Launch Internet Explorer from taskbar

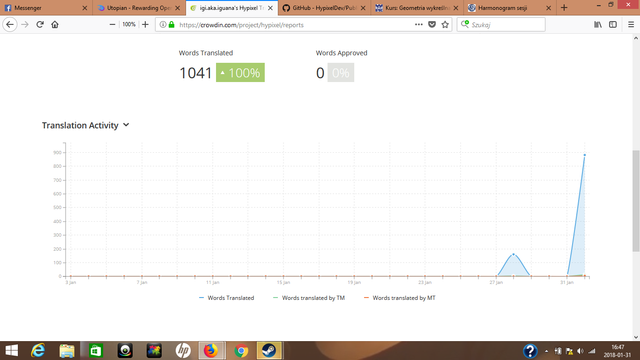[x=38, y=351]
